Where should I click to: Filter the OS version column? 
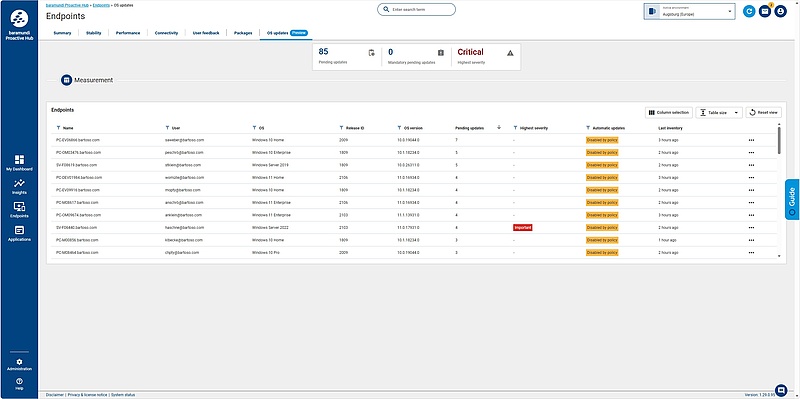click(x=399, y=128)
